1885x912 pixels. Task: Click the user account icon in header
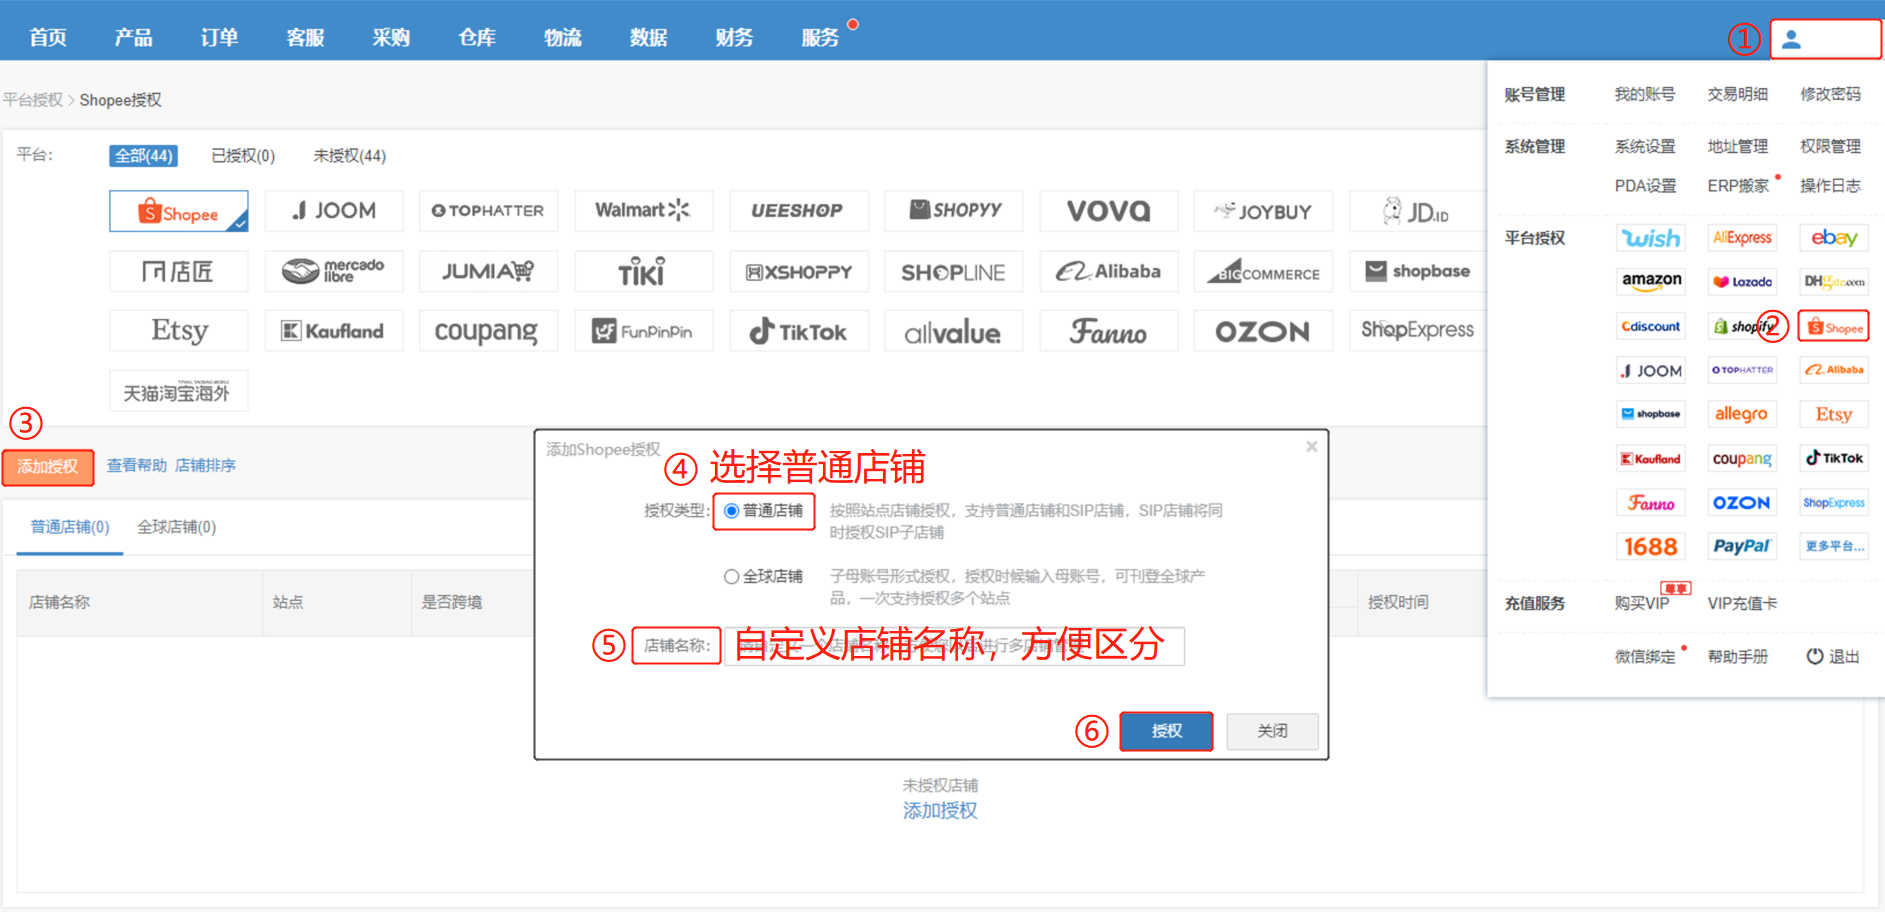point(1791,39)
